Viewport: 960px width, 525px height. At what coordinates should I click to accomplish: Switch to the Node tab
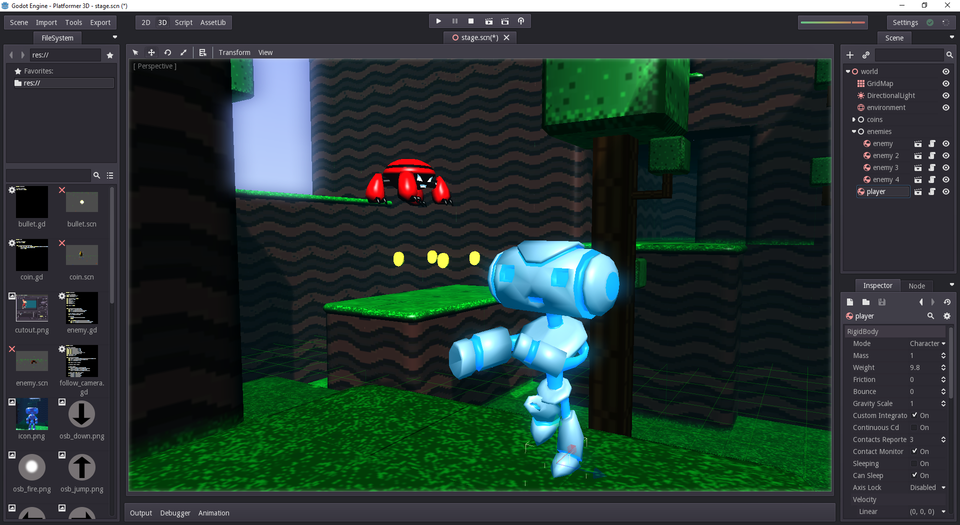916,286
